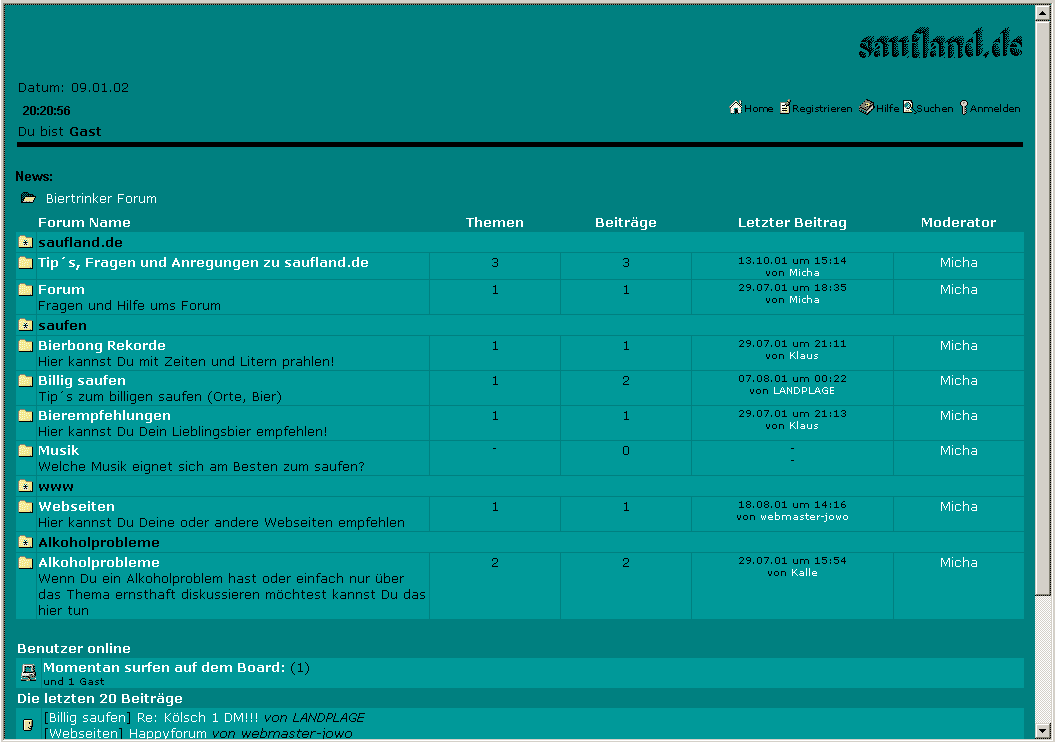
Task: Click the folder icon for Musik
Action: 26,450
